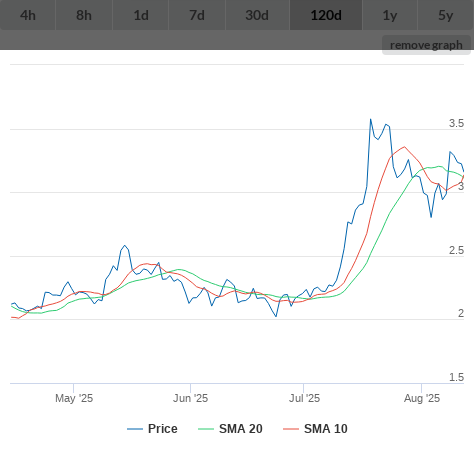
Task: Click the price peak near 3.5
Action: point(371,119)
